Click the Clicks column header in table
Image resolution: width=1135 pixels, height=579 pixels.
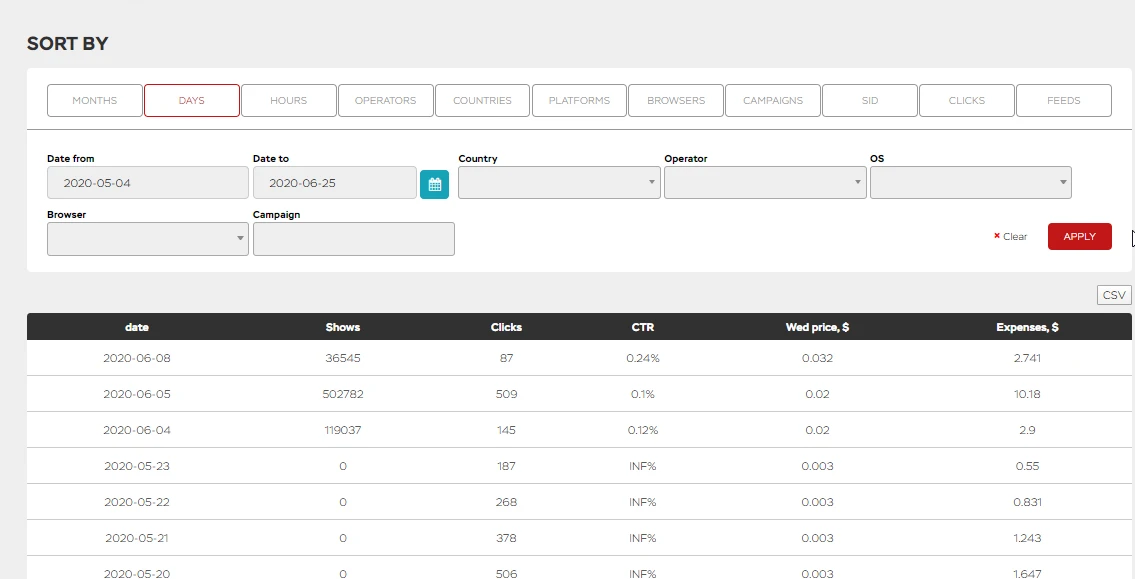[x=506, y=327]
